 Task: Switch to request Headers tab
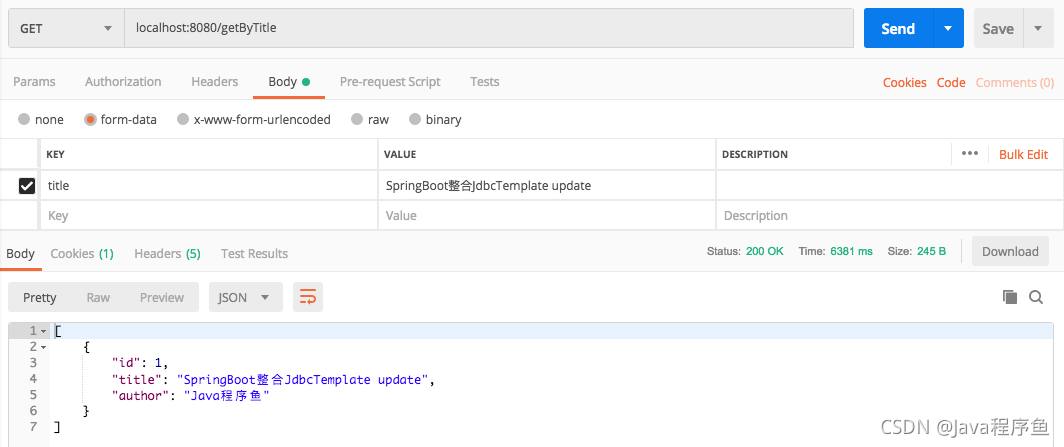214,81
